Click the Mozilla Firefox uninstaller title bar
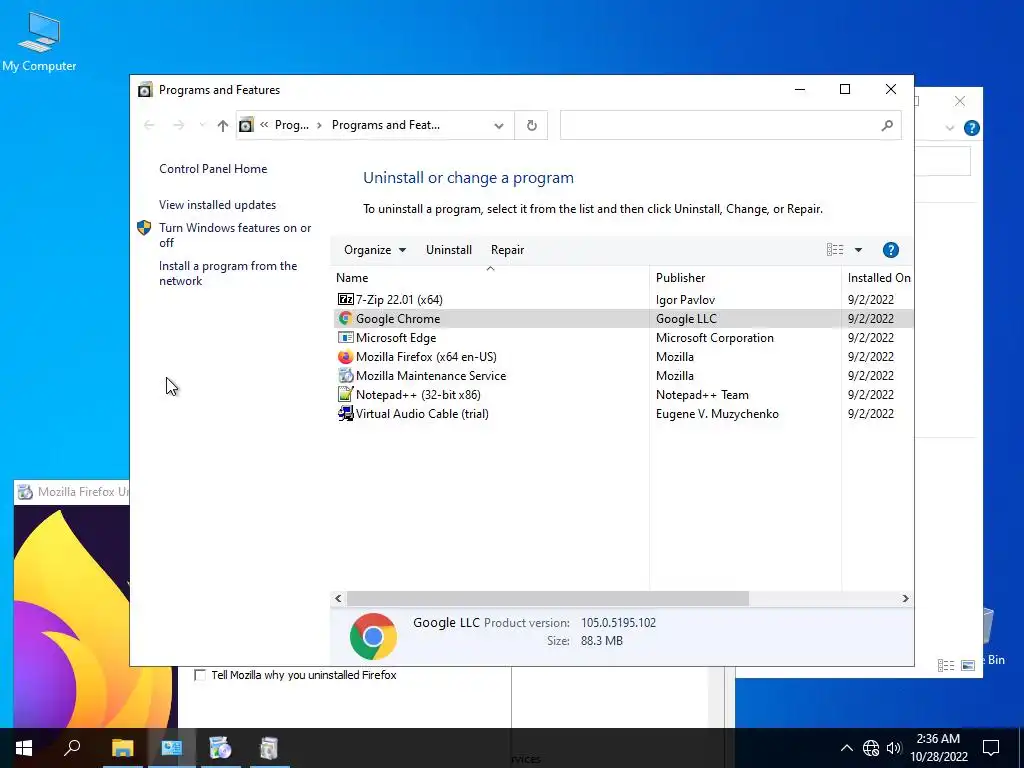The image size is (1024, 768). (x=71, y=492)
